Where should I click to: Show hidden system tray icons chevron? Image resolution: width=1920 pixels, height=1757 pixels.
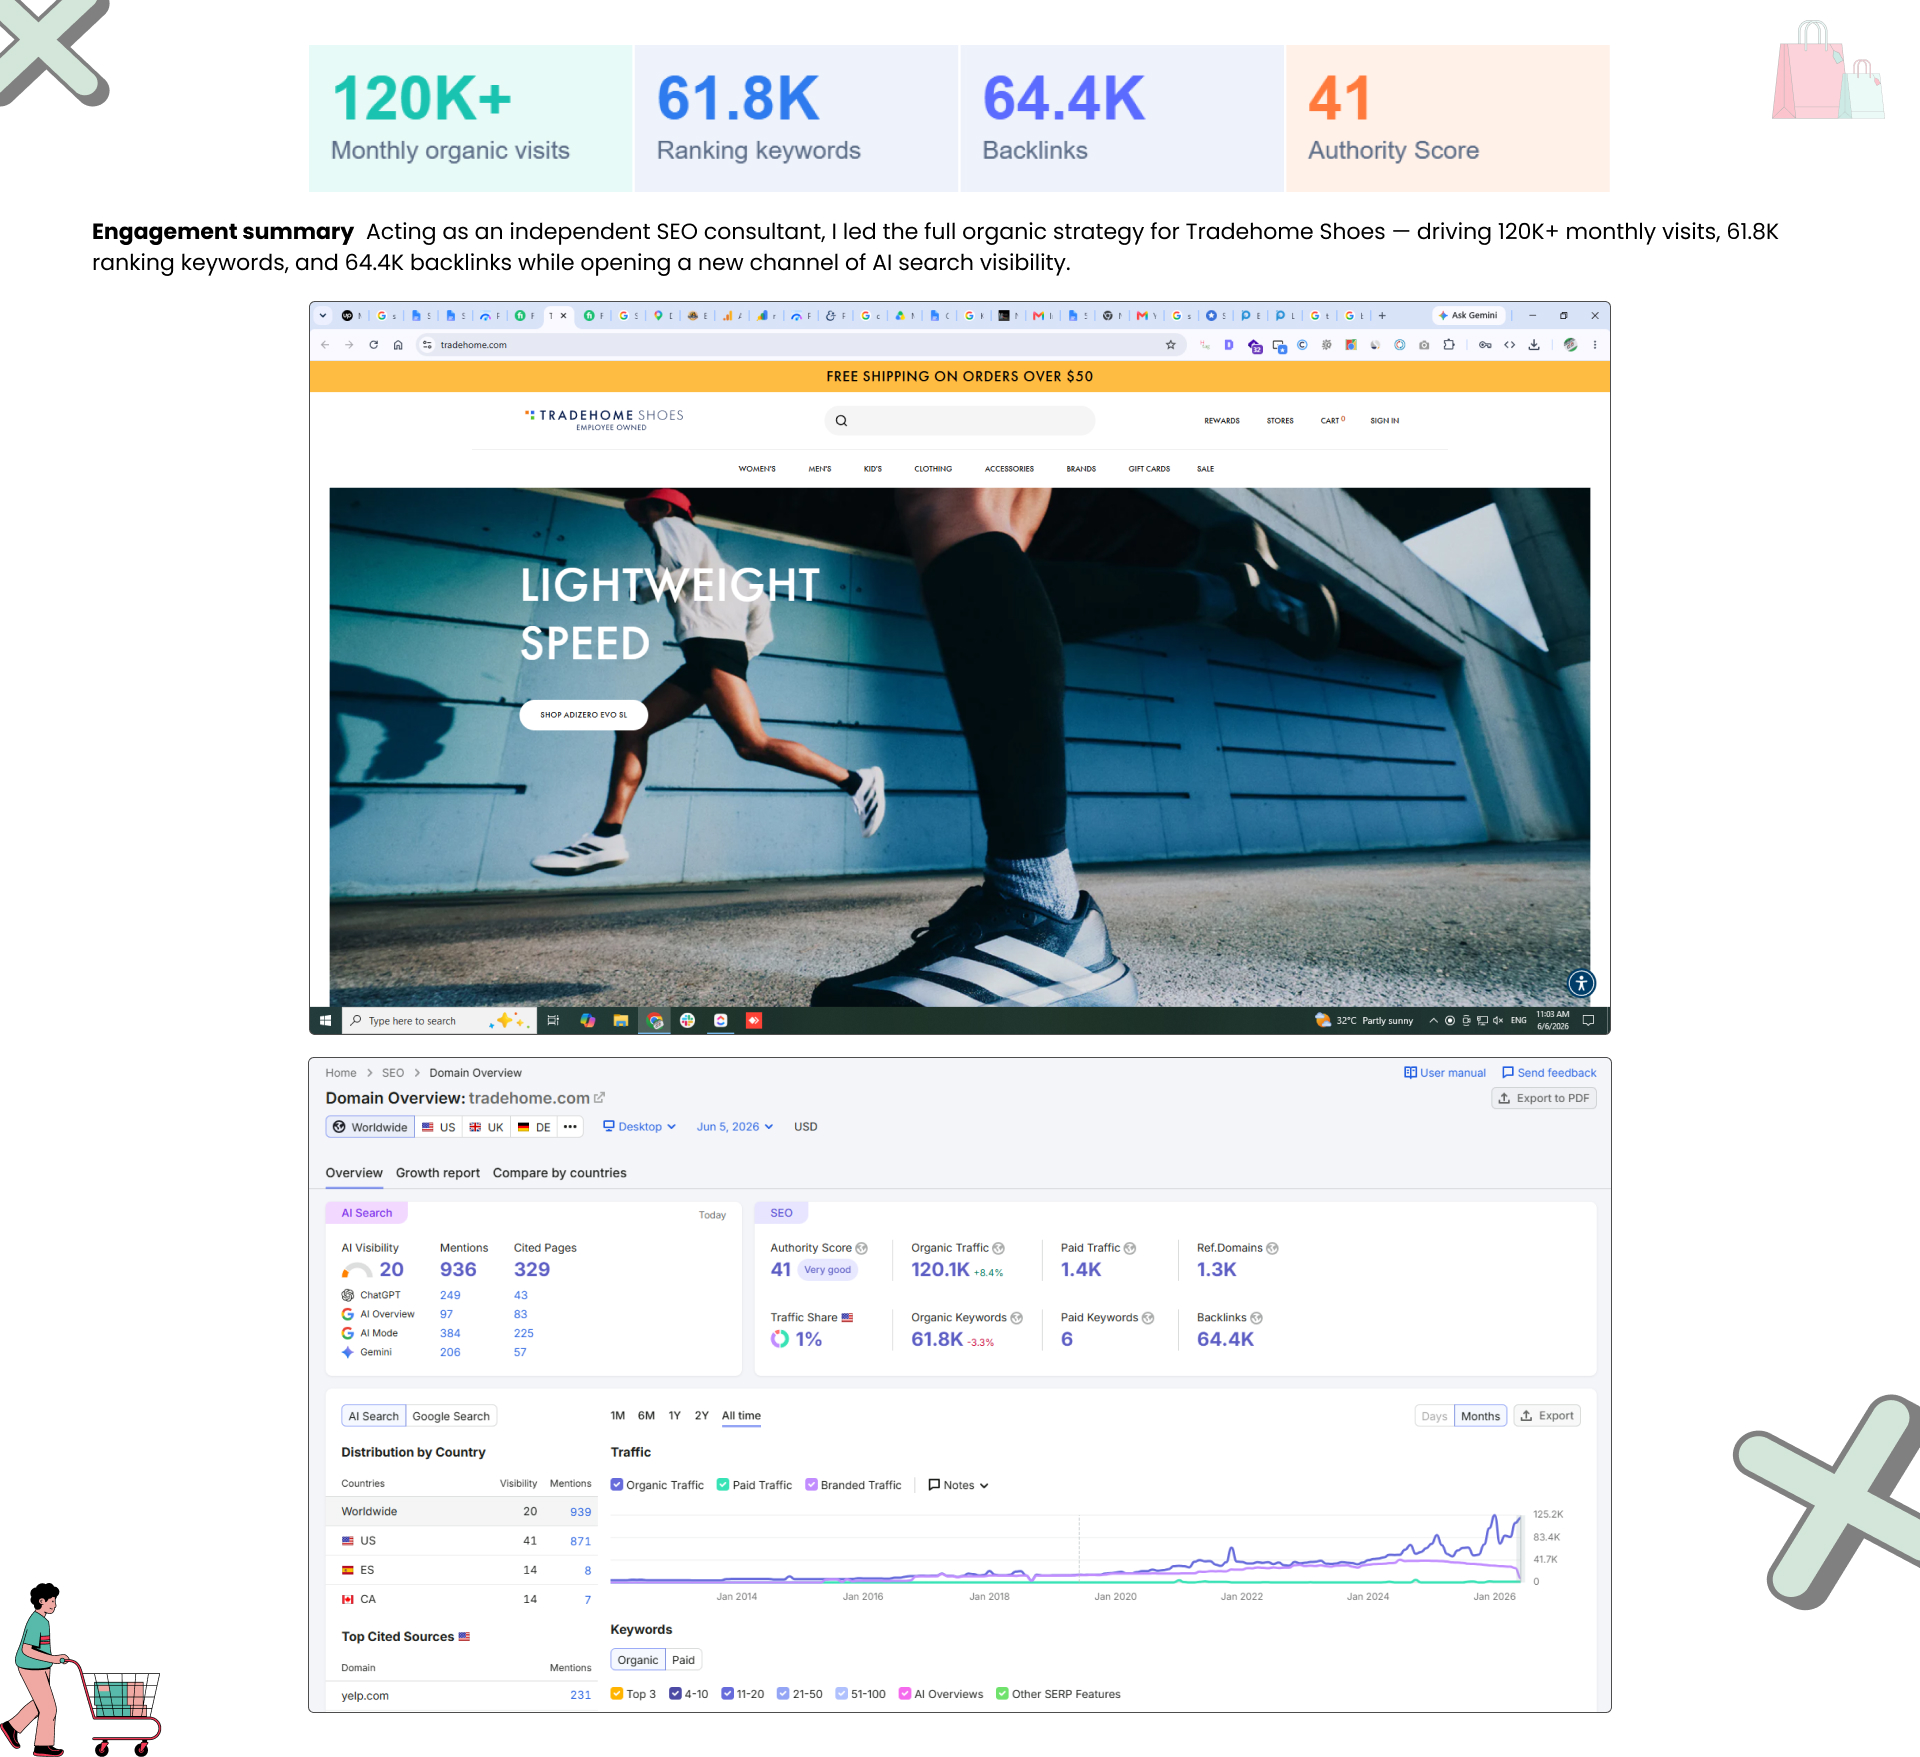(1433, 1021)
